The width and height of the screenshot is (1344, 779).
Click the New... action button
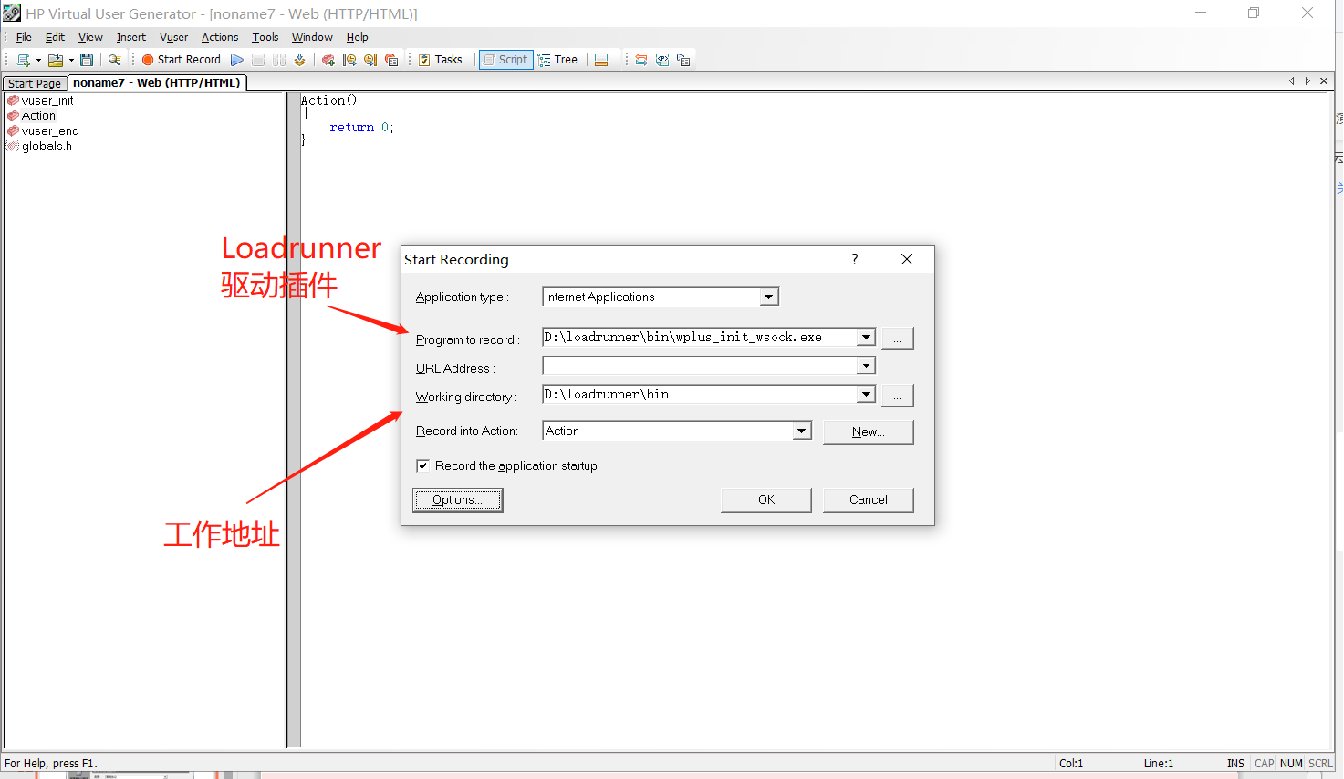click(x=868, y=432)
